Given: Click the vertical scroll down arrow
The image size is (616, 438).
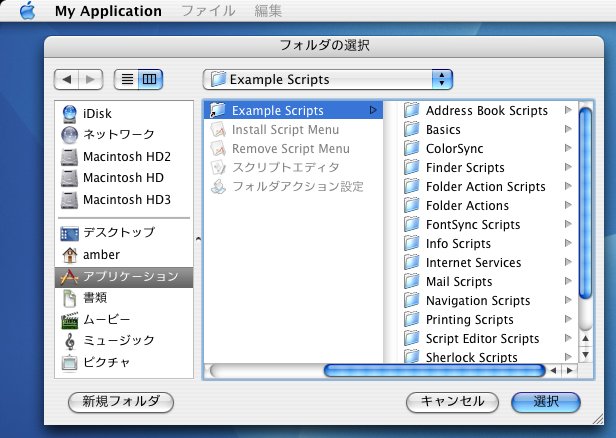Looking at the screenshot, I should (585, 354).
